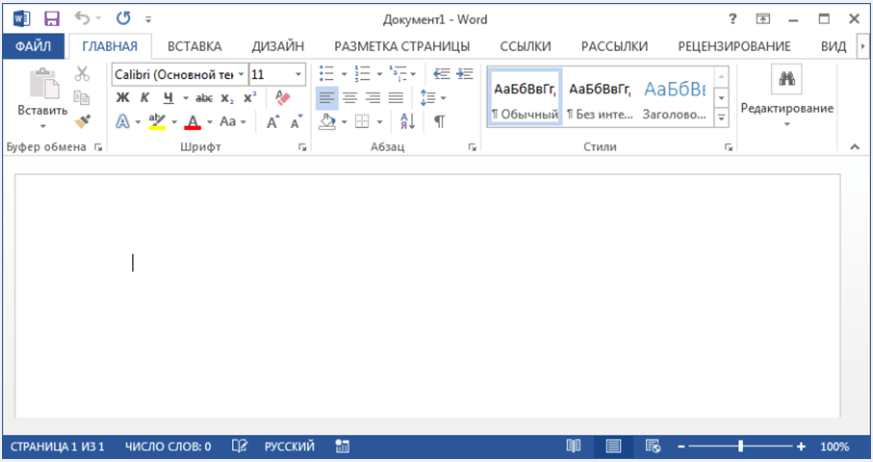Screen dimensions: 873x462
Task: Click the Cut scissors icon
Action: tap(82, 74)
